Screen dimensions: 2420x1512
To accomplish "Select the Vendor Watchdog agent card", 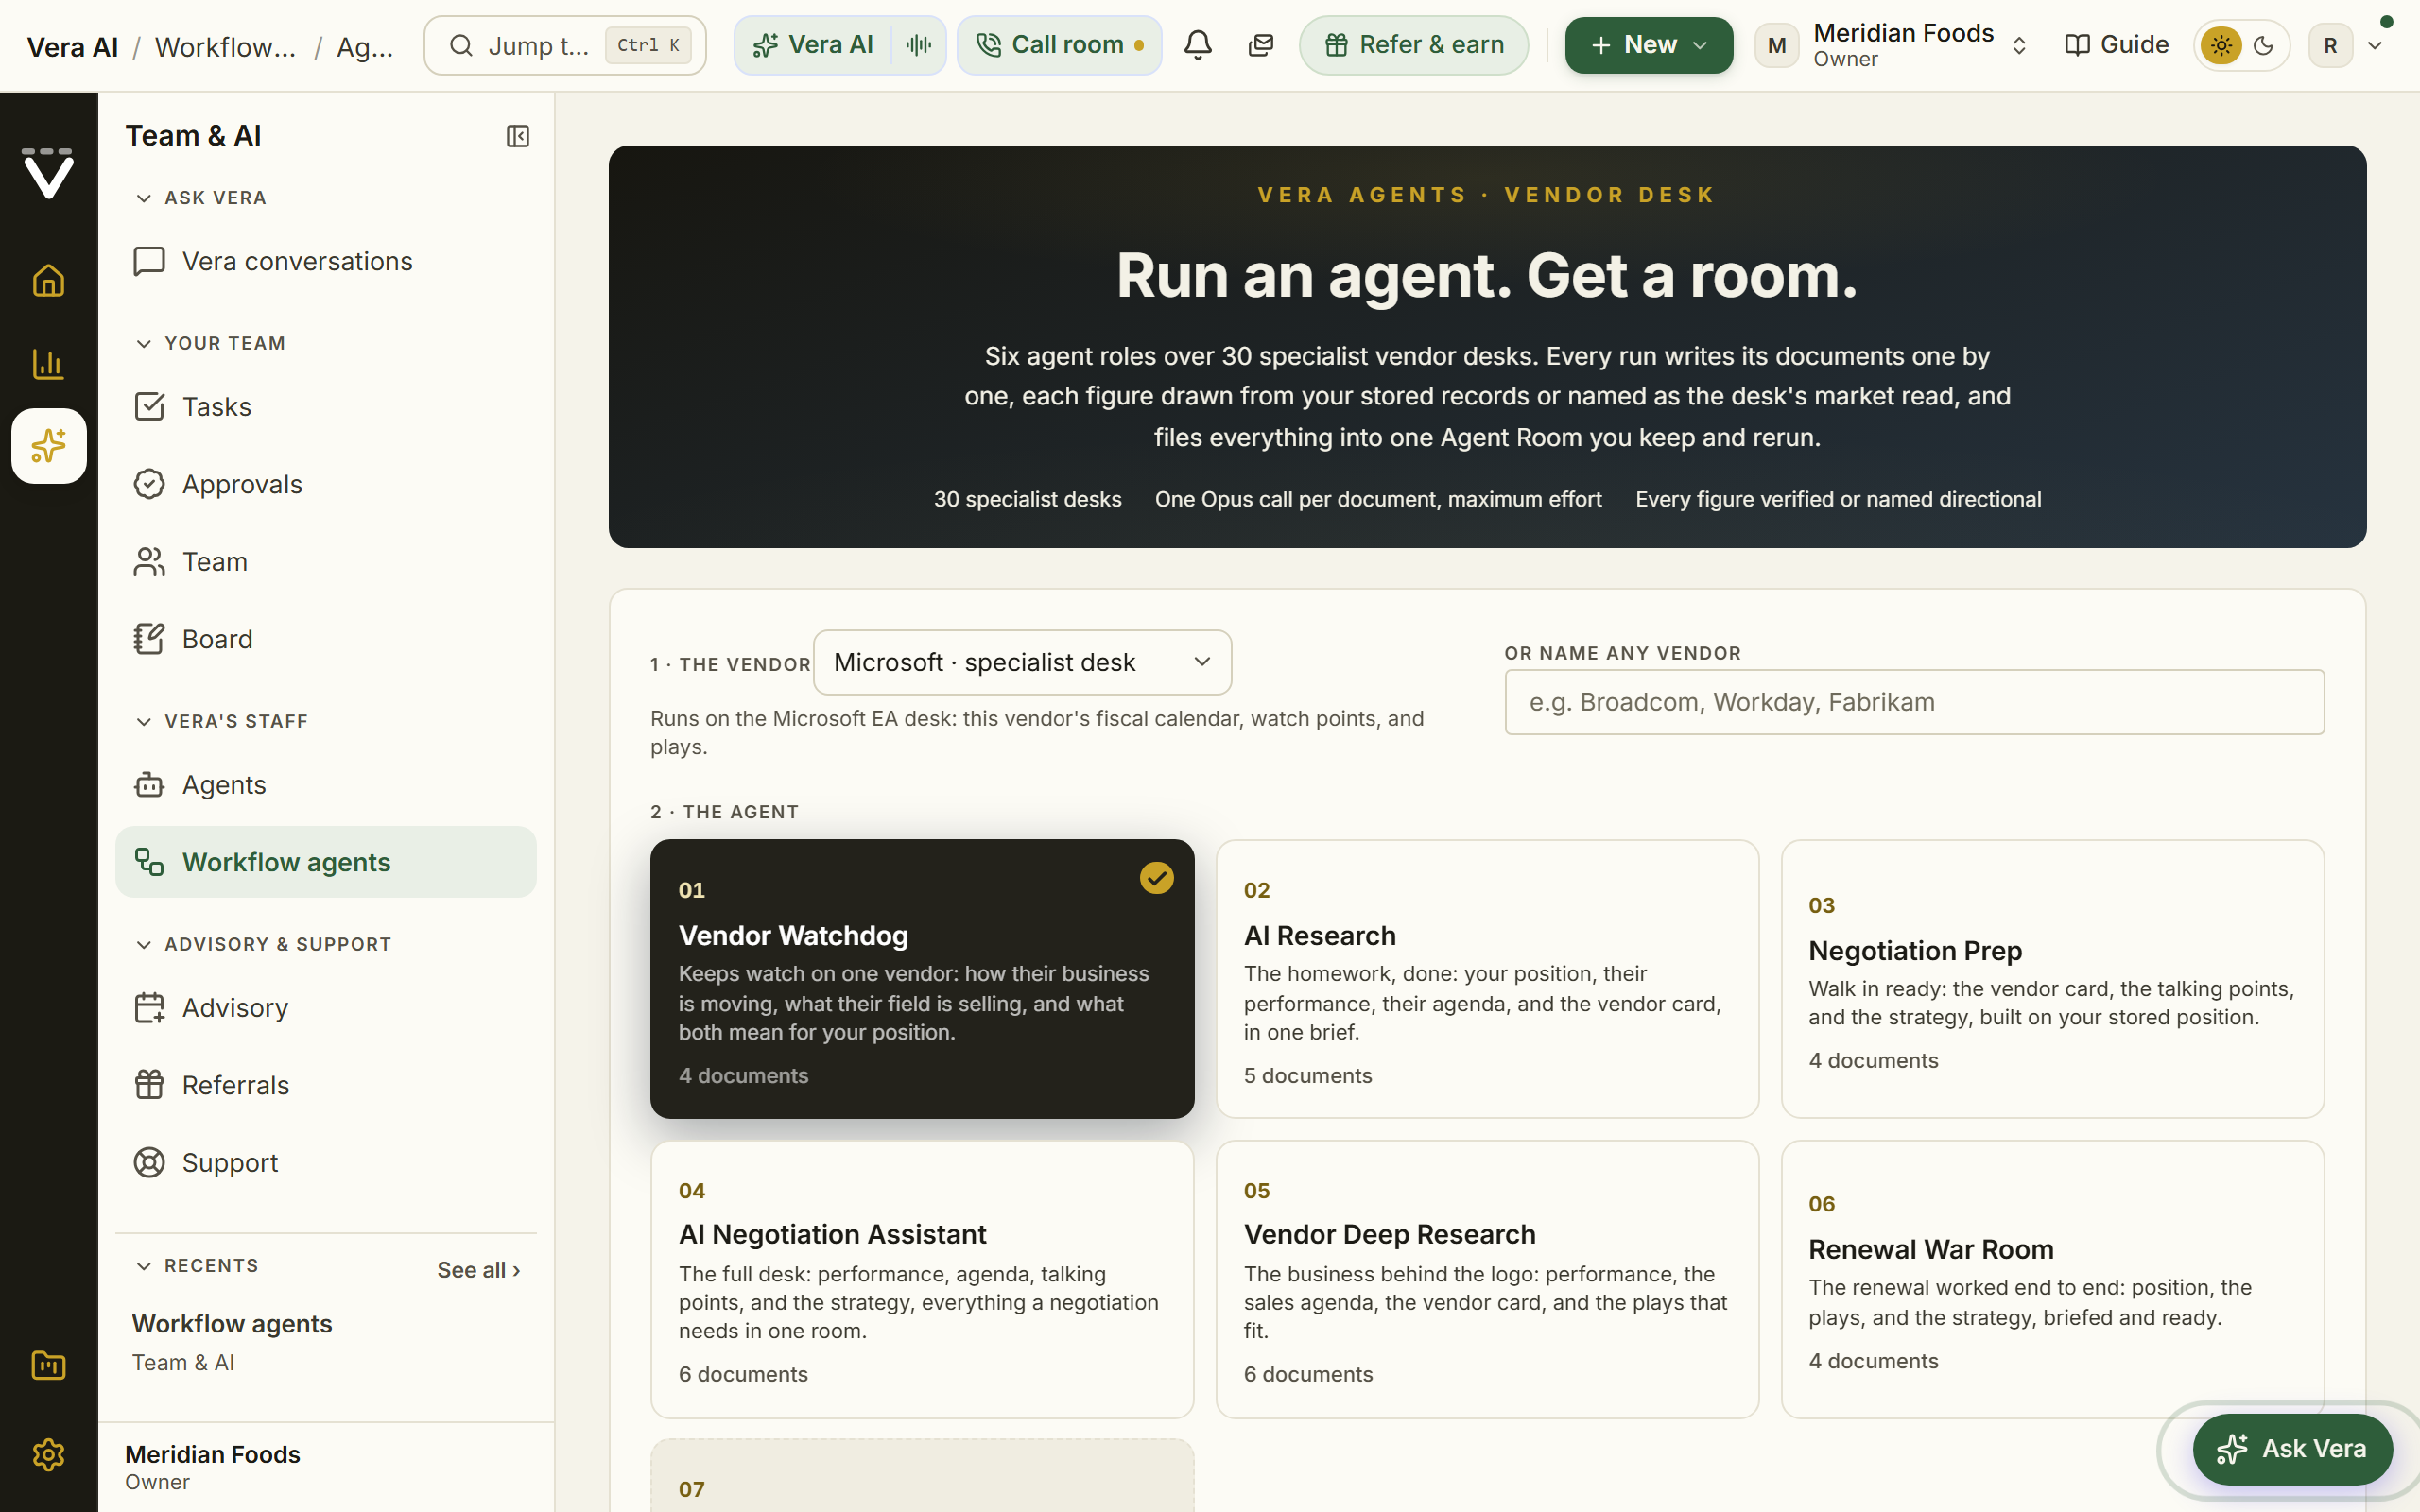I will click(922, 979).
